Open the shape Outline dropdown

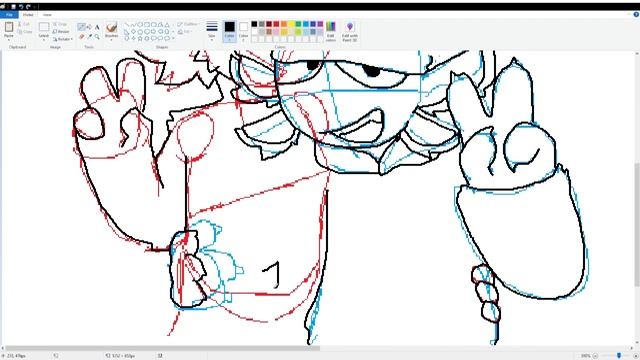(x=188, y=24)
